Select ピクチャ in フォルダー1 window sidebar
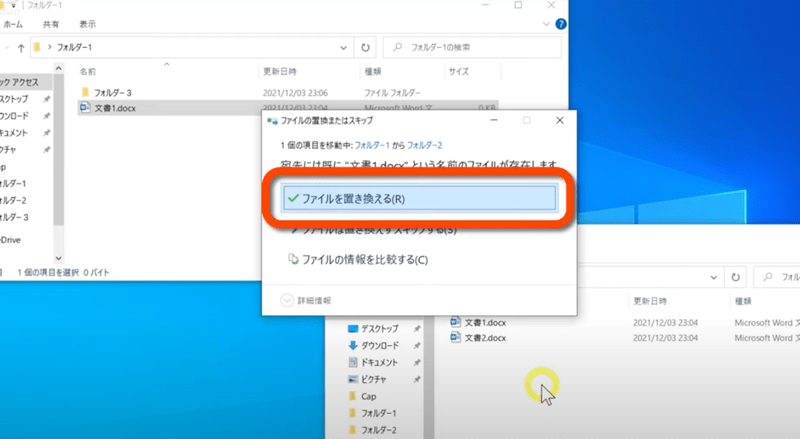This screenshot has height=439, width=800. tap(8, 149)
